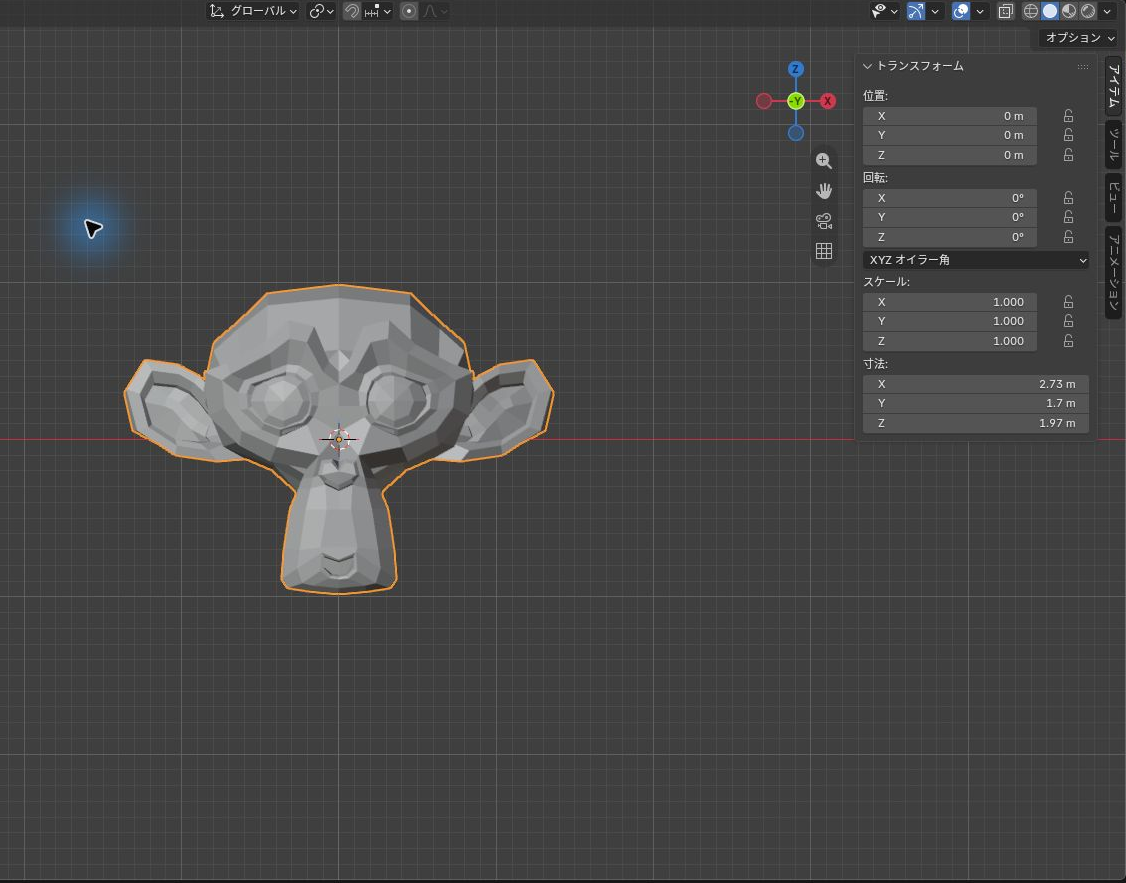Click the rotation Y value field
The height and width of the screenshot is (883, 1126).
949,217
